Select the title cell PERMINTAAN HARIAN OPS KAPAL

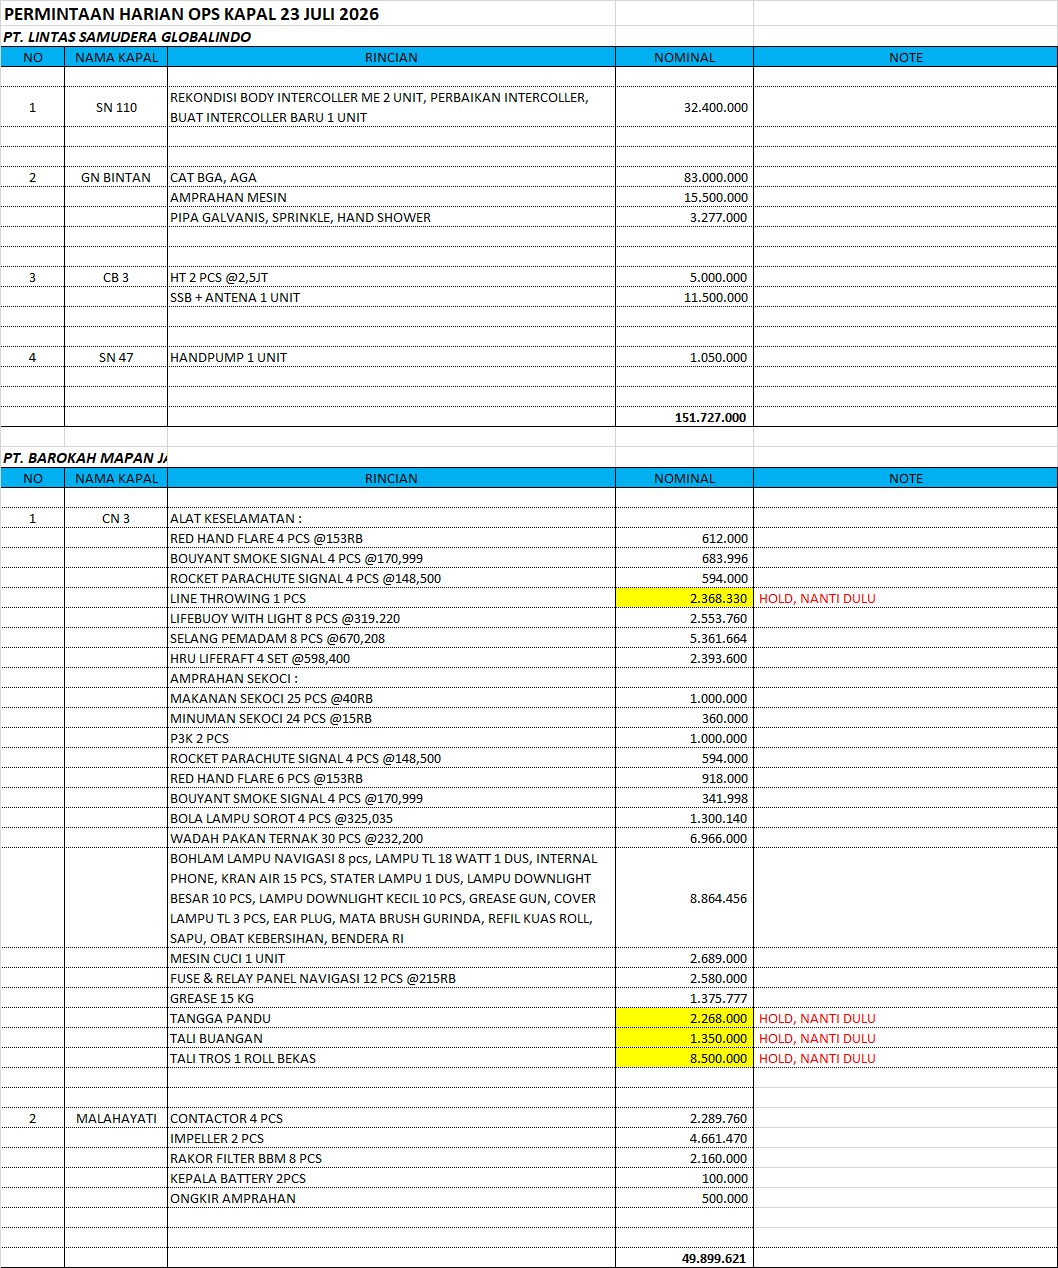pyautogui.click(x=192, y=15)
